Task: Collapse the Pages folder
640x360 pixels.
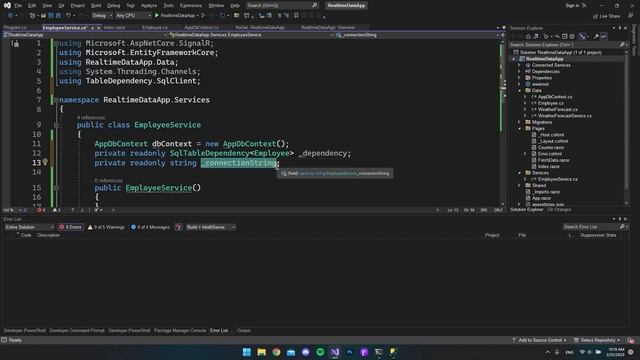Action: point(519,129)
